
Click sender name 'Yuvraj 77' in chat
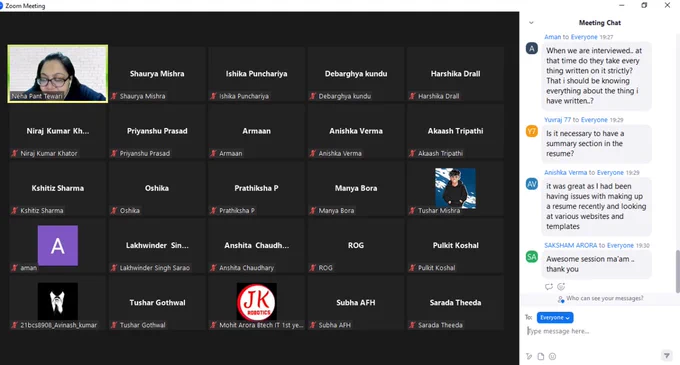click(x=557, y=120)
